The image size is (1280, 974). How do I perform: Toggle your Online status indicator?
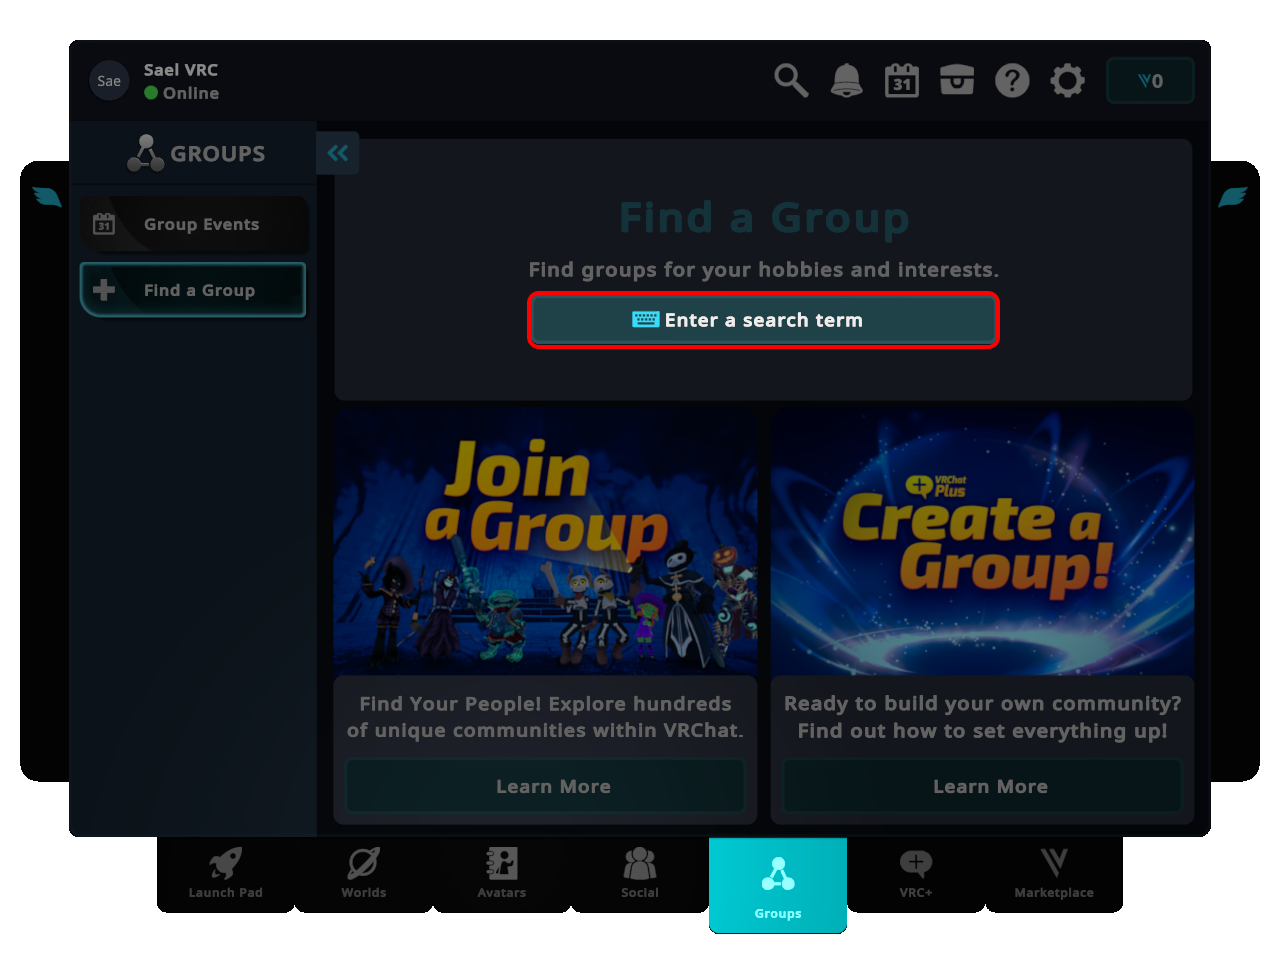coord(150,92)
